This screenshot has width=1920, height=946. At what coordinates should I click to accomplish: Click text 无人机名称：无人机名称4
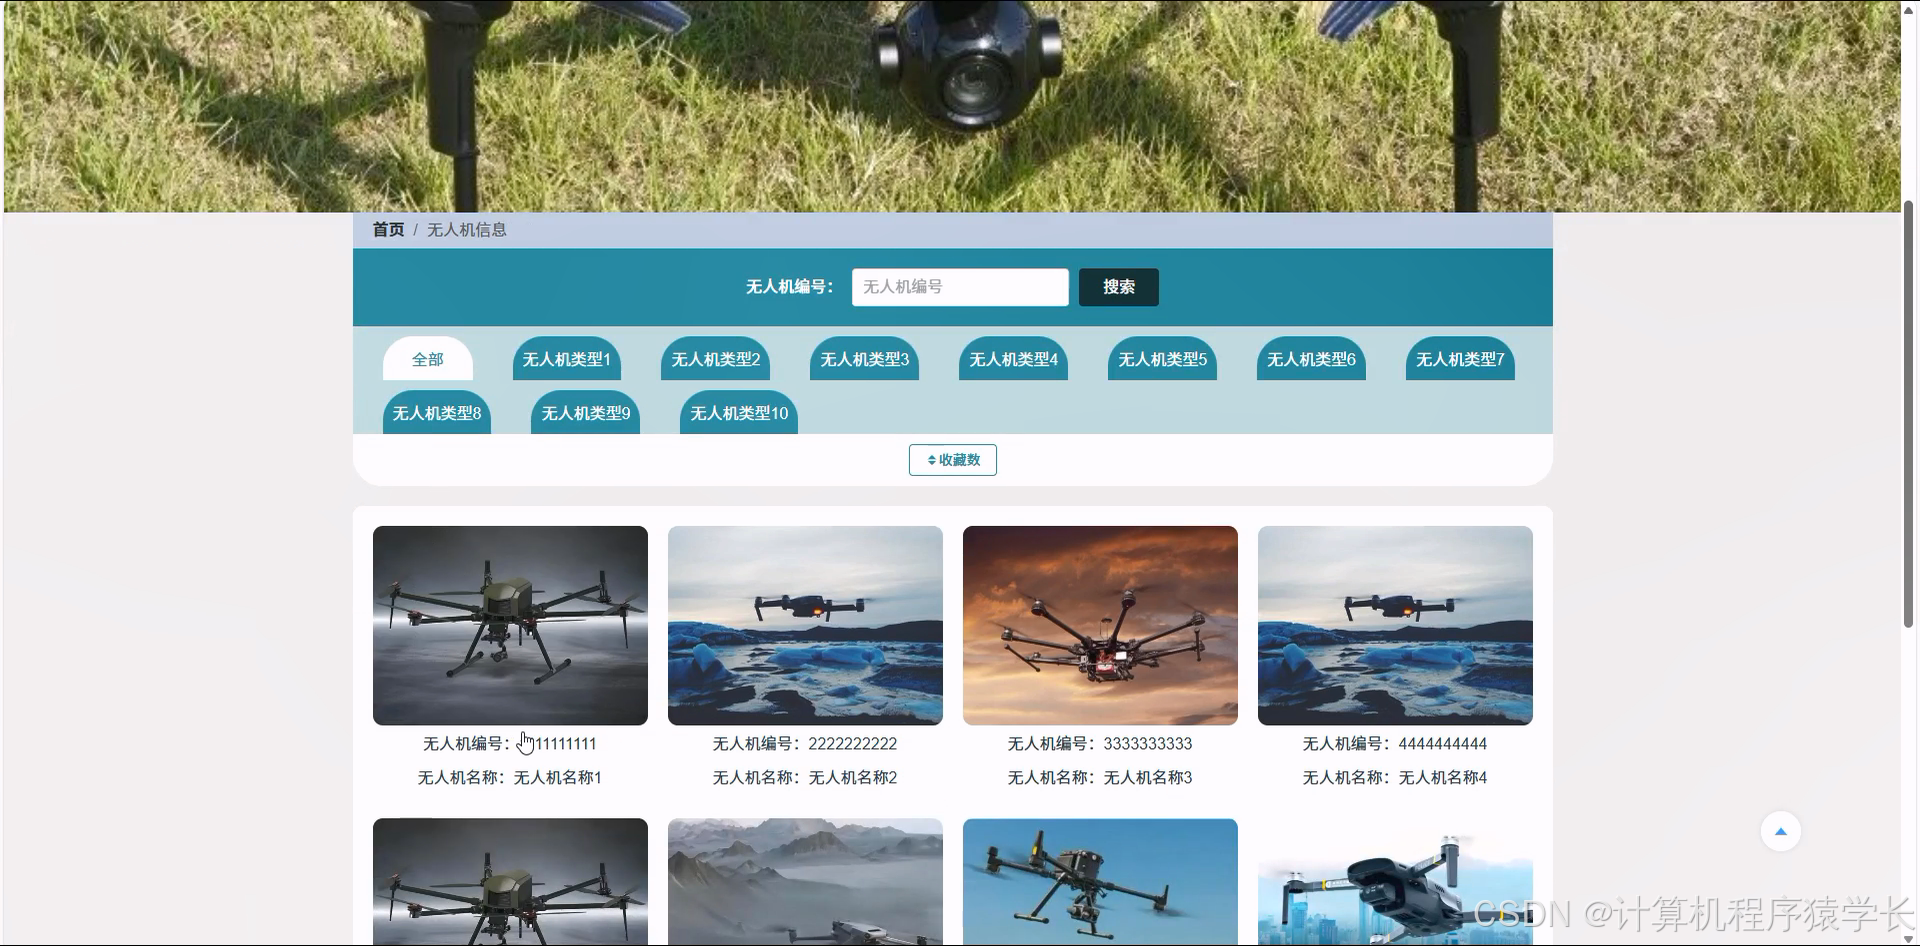pyautogui.click(x=1395, y=778)
